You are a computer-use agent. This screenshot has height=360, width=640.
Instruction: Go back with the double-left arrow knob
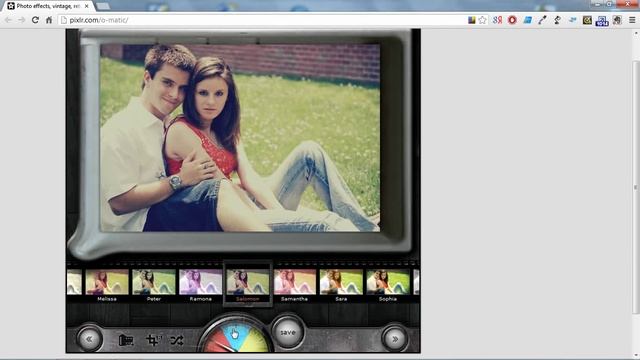[89, 338]
